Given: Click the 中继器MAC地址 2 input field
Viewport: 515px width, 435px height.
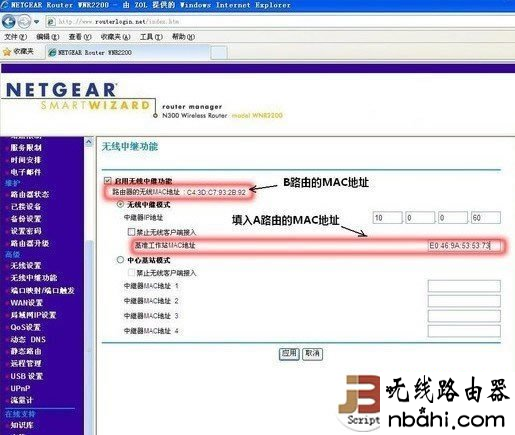Looking at the screenshot, I should (464, 301).
